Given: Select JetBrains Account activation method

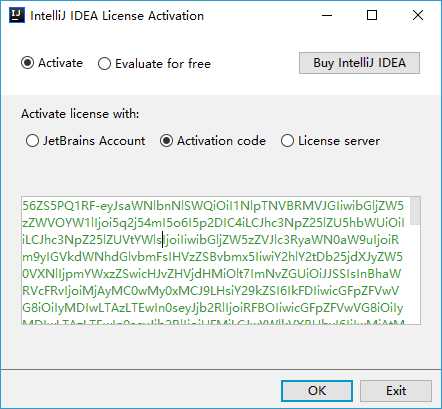Looking at the screenshot, I should pos(32,141).
